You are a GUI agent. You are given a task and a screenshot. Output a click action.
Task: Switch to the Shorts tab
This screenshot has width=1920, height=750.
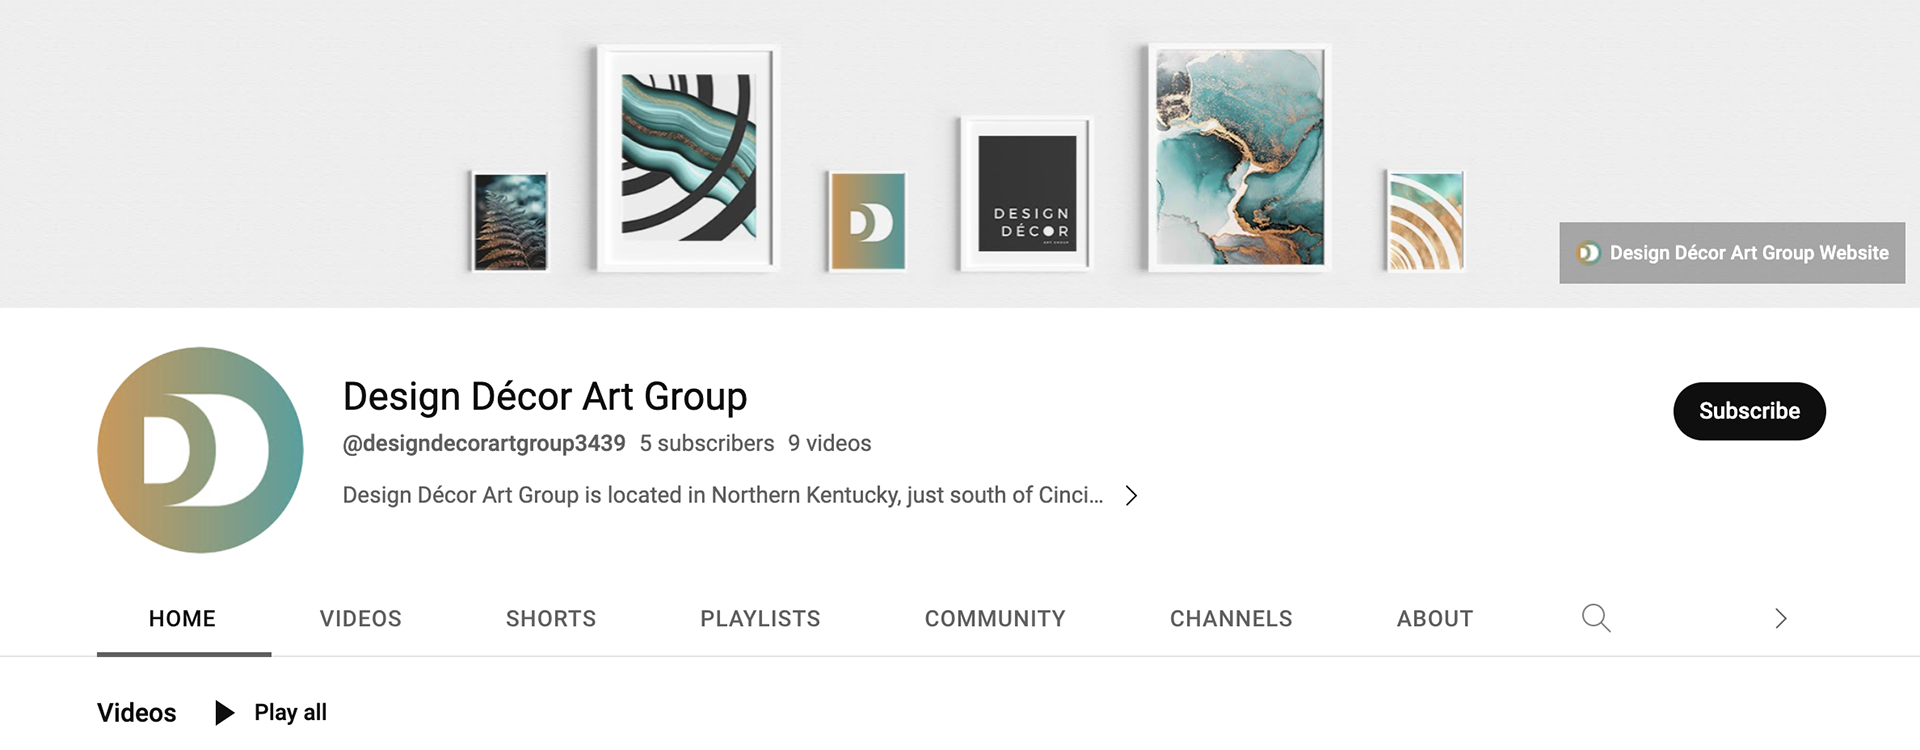[x=550, y=619]
